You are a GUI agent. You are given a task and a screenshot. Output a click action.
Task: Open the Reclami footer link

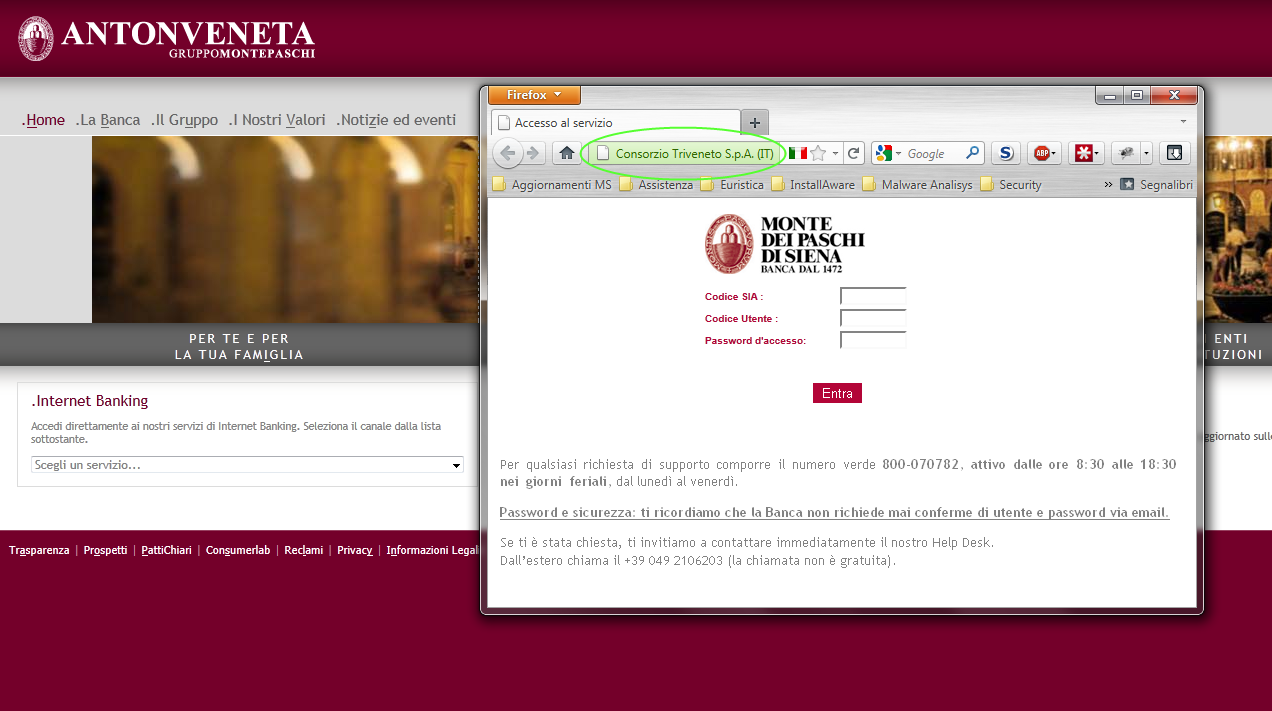(x=304, y=550)
